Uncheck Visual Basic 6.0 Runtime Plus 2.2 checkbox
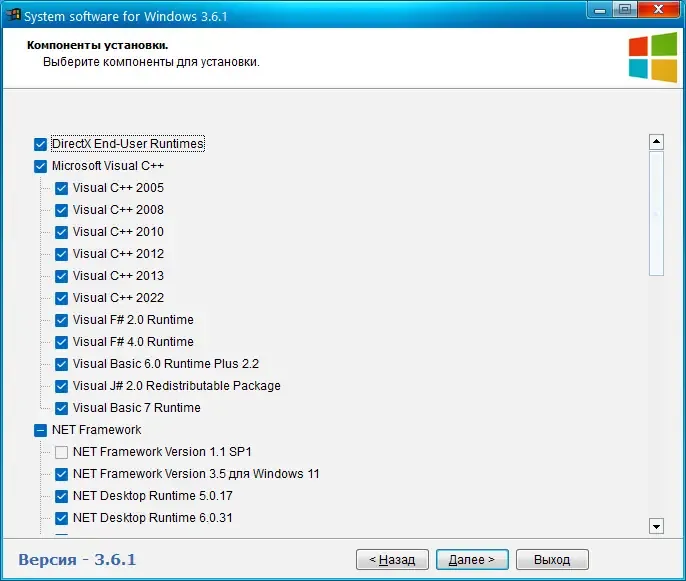The image size is (686, 581). point(61,364)
